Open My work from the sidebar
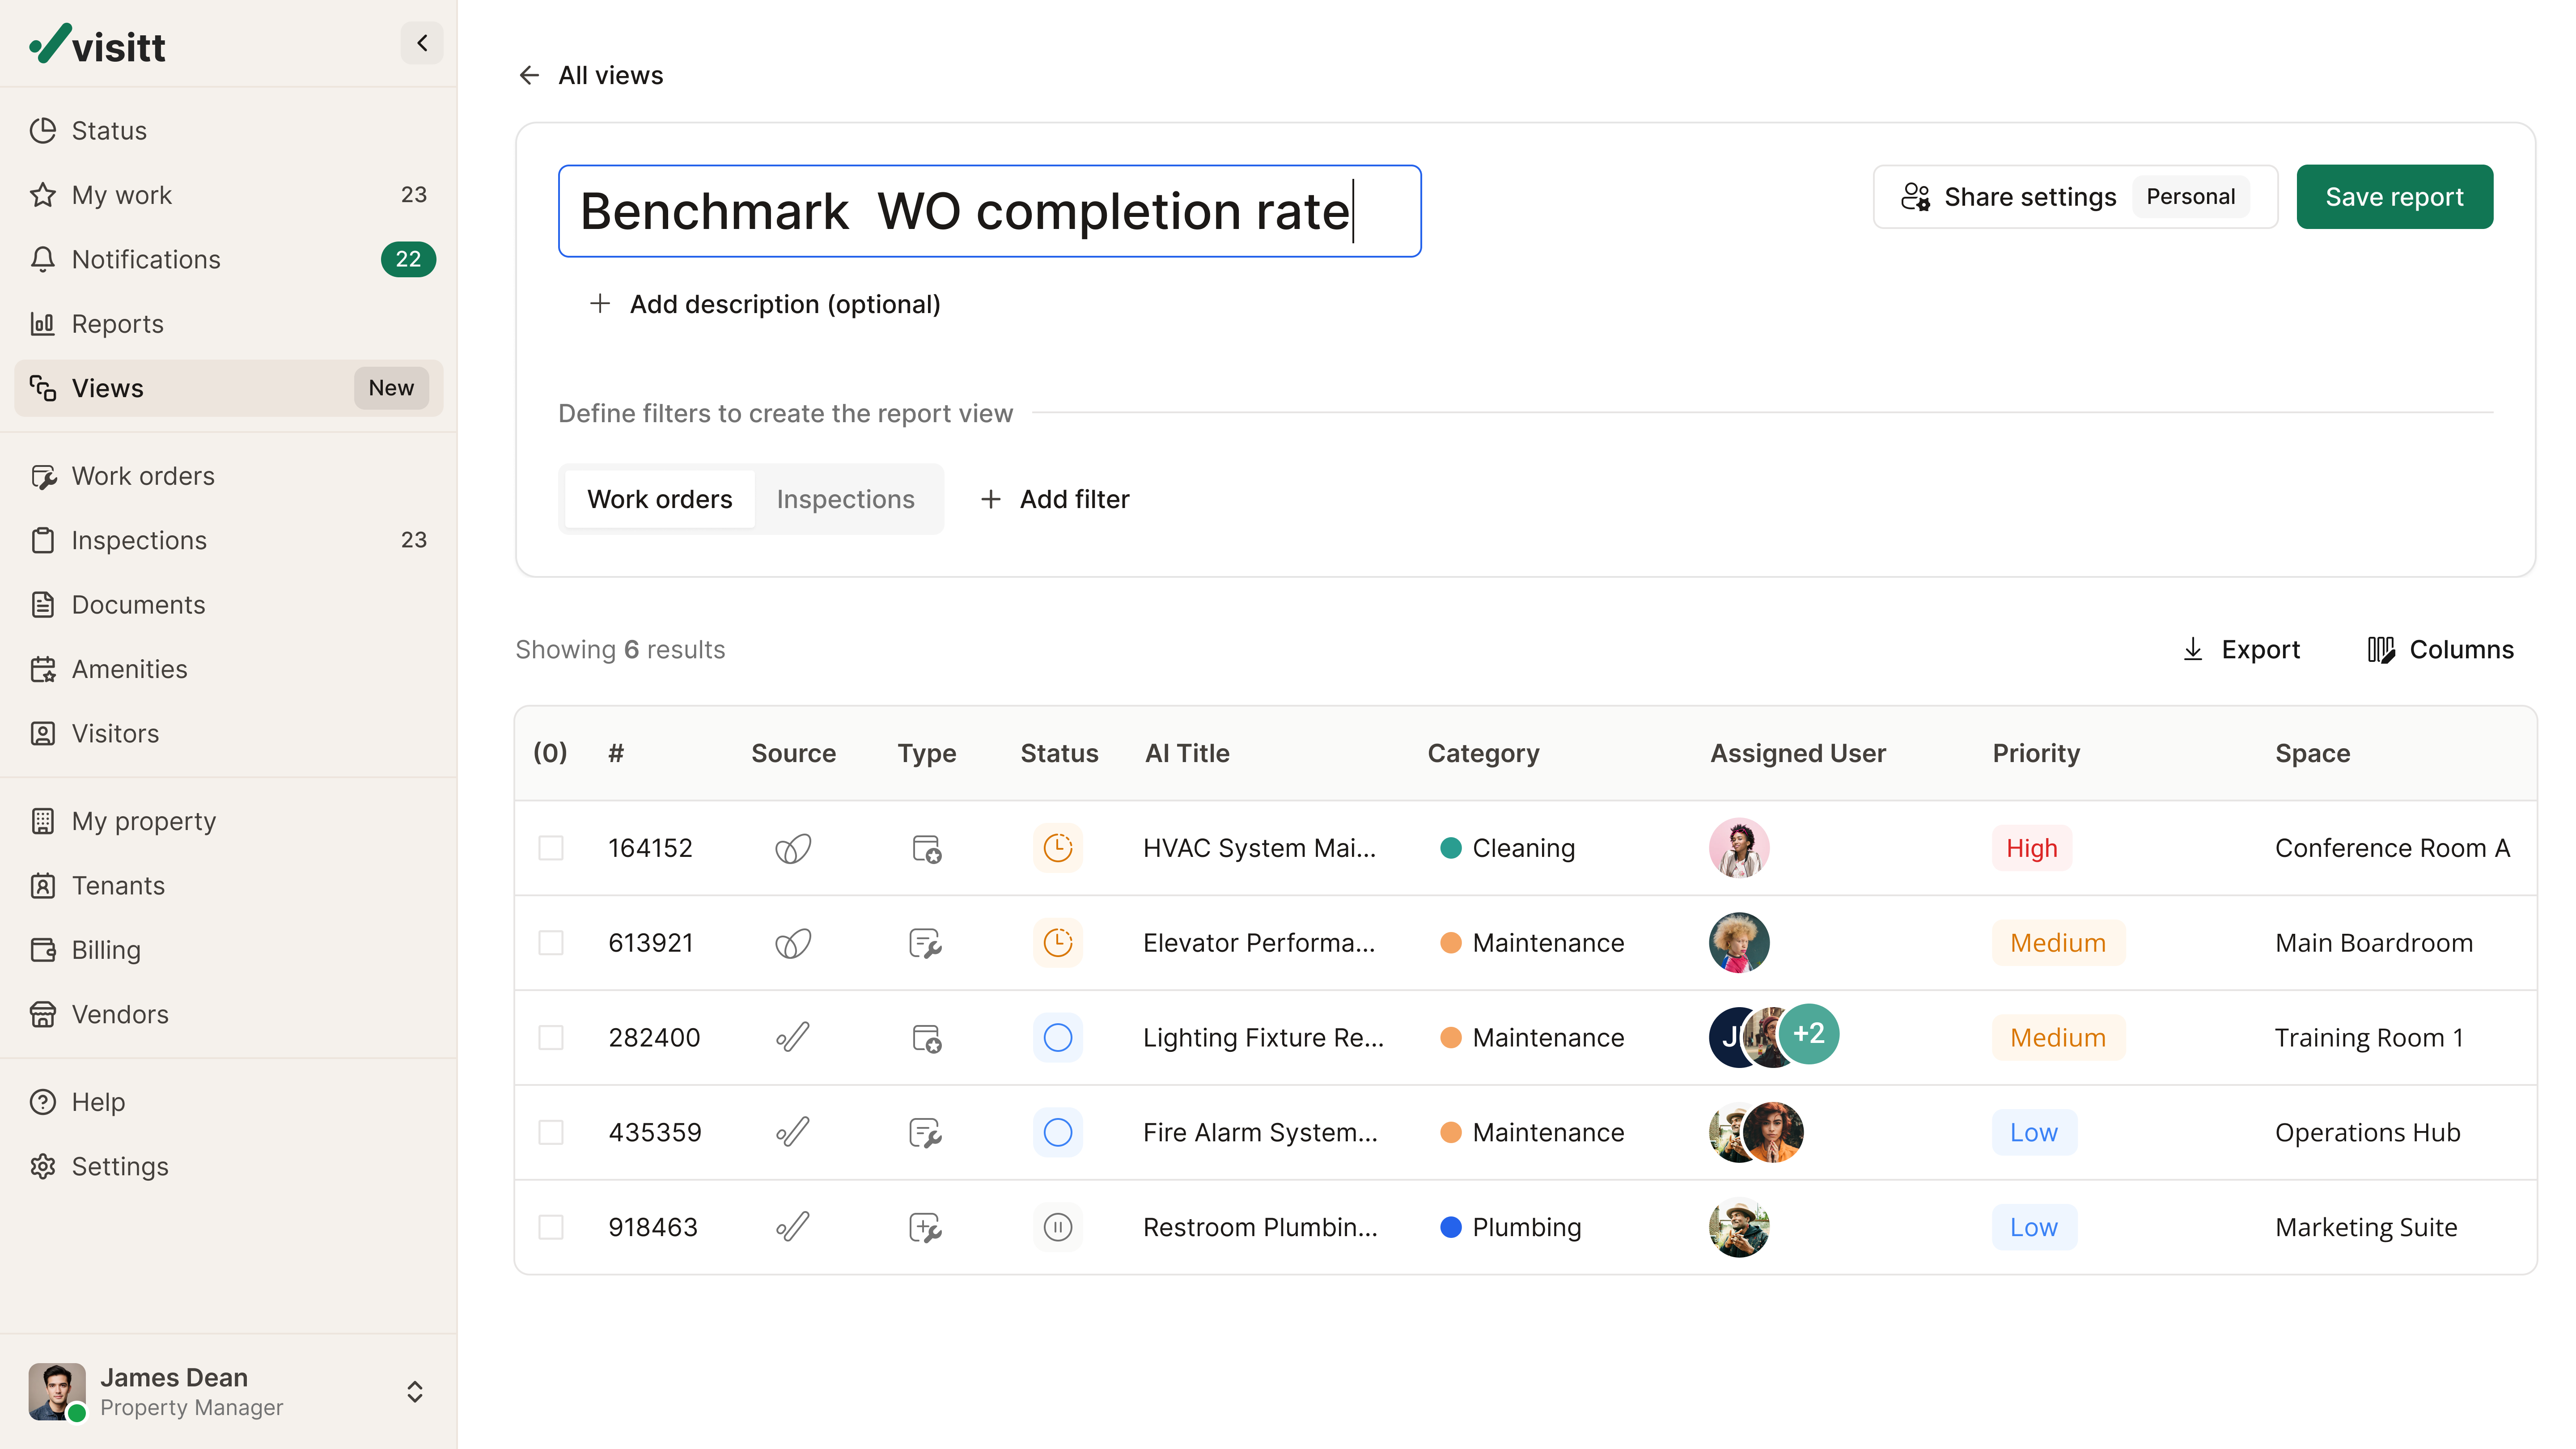Image resolution: width=2576 pixels, height=1449 pixels. tap(229, 195)
